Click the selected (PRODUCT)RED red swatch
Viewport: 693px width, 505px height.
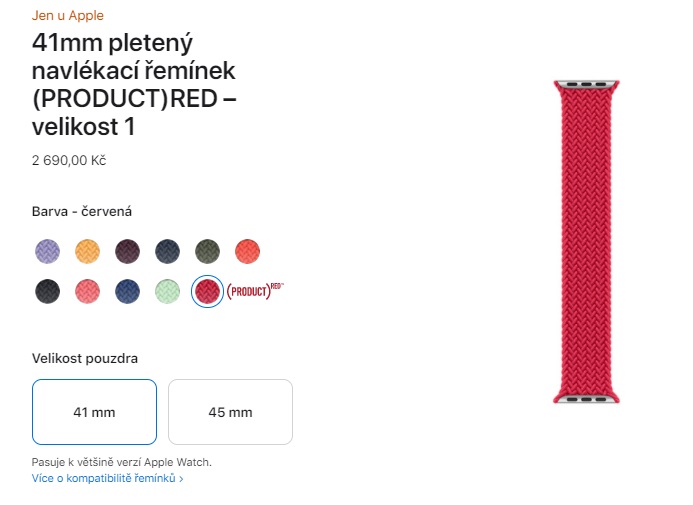tap(207, 291)
